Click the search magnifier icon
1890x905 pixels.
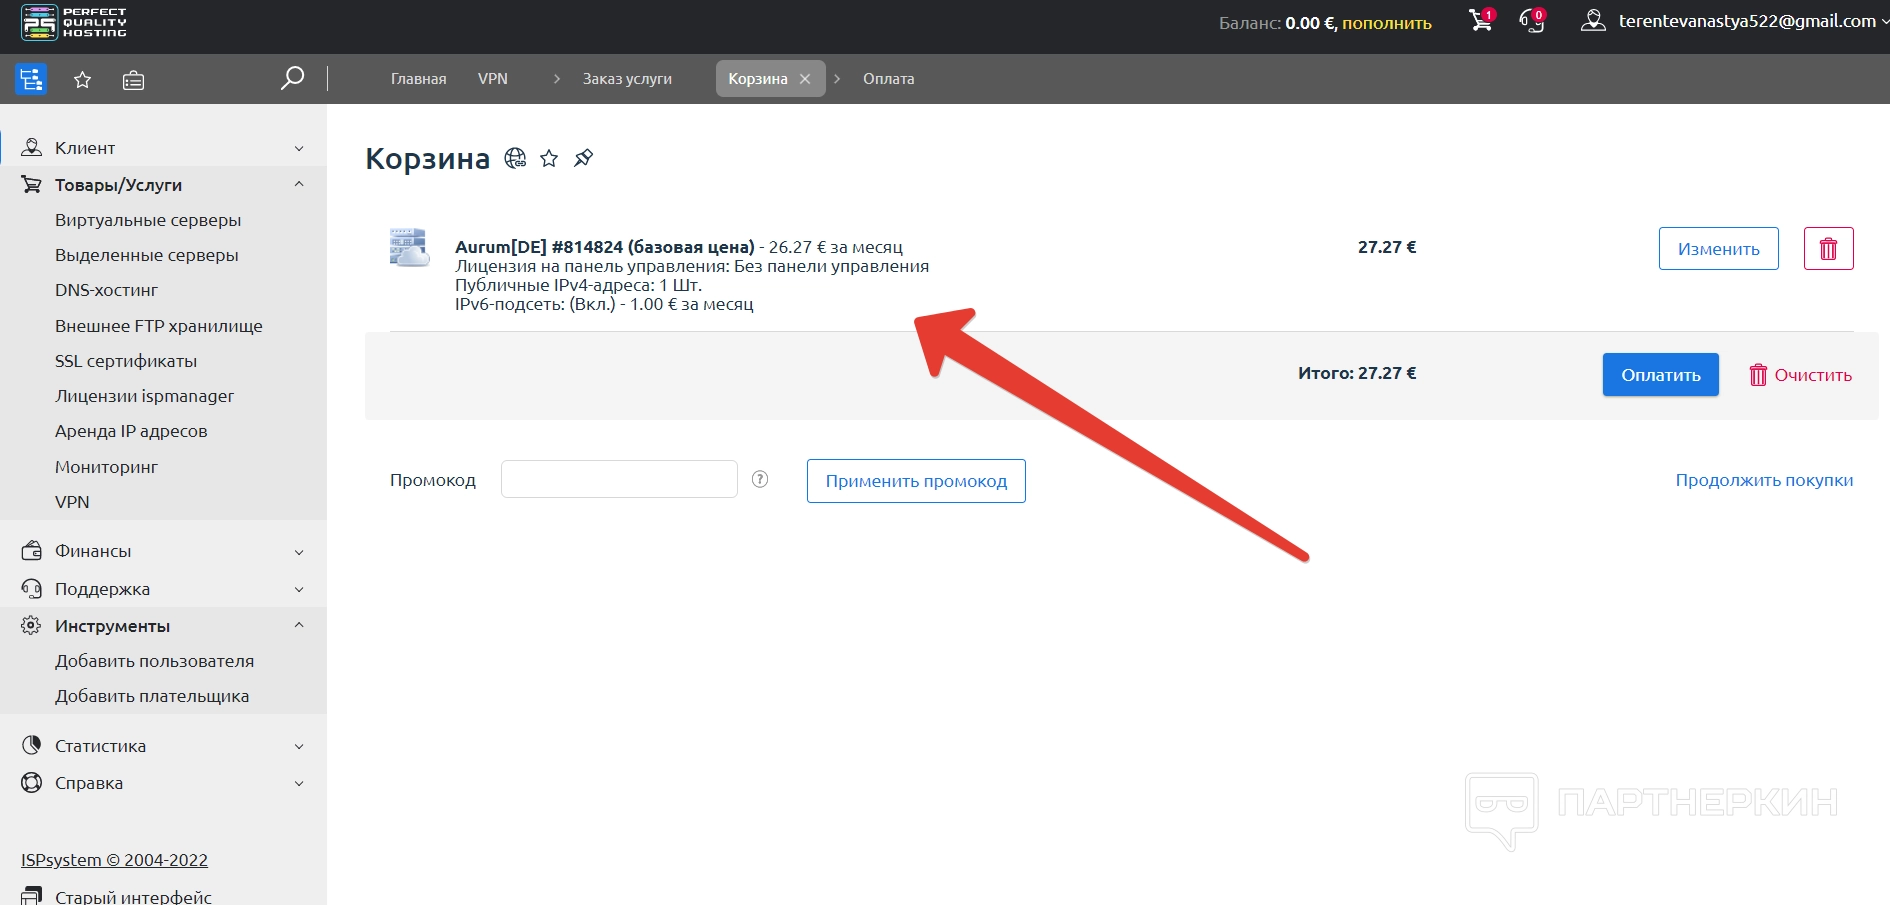click(292, 78)
